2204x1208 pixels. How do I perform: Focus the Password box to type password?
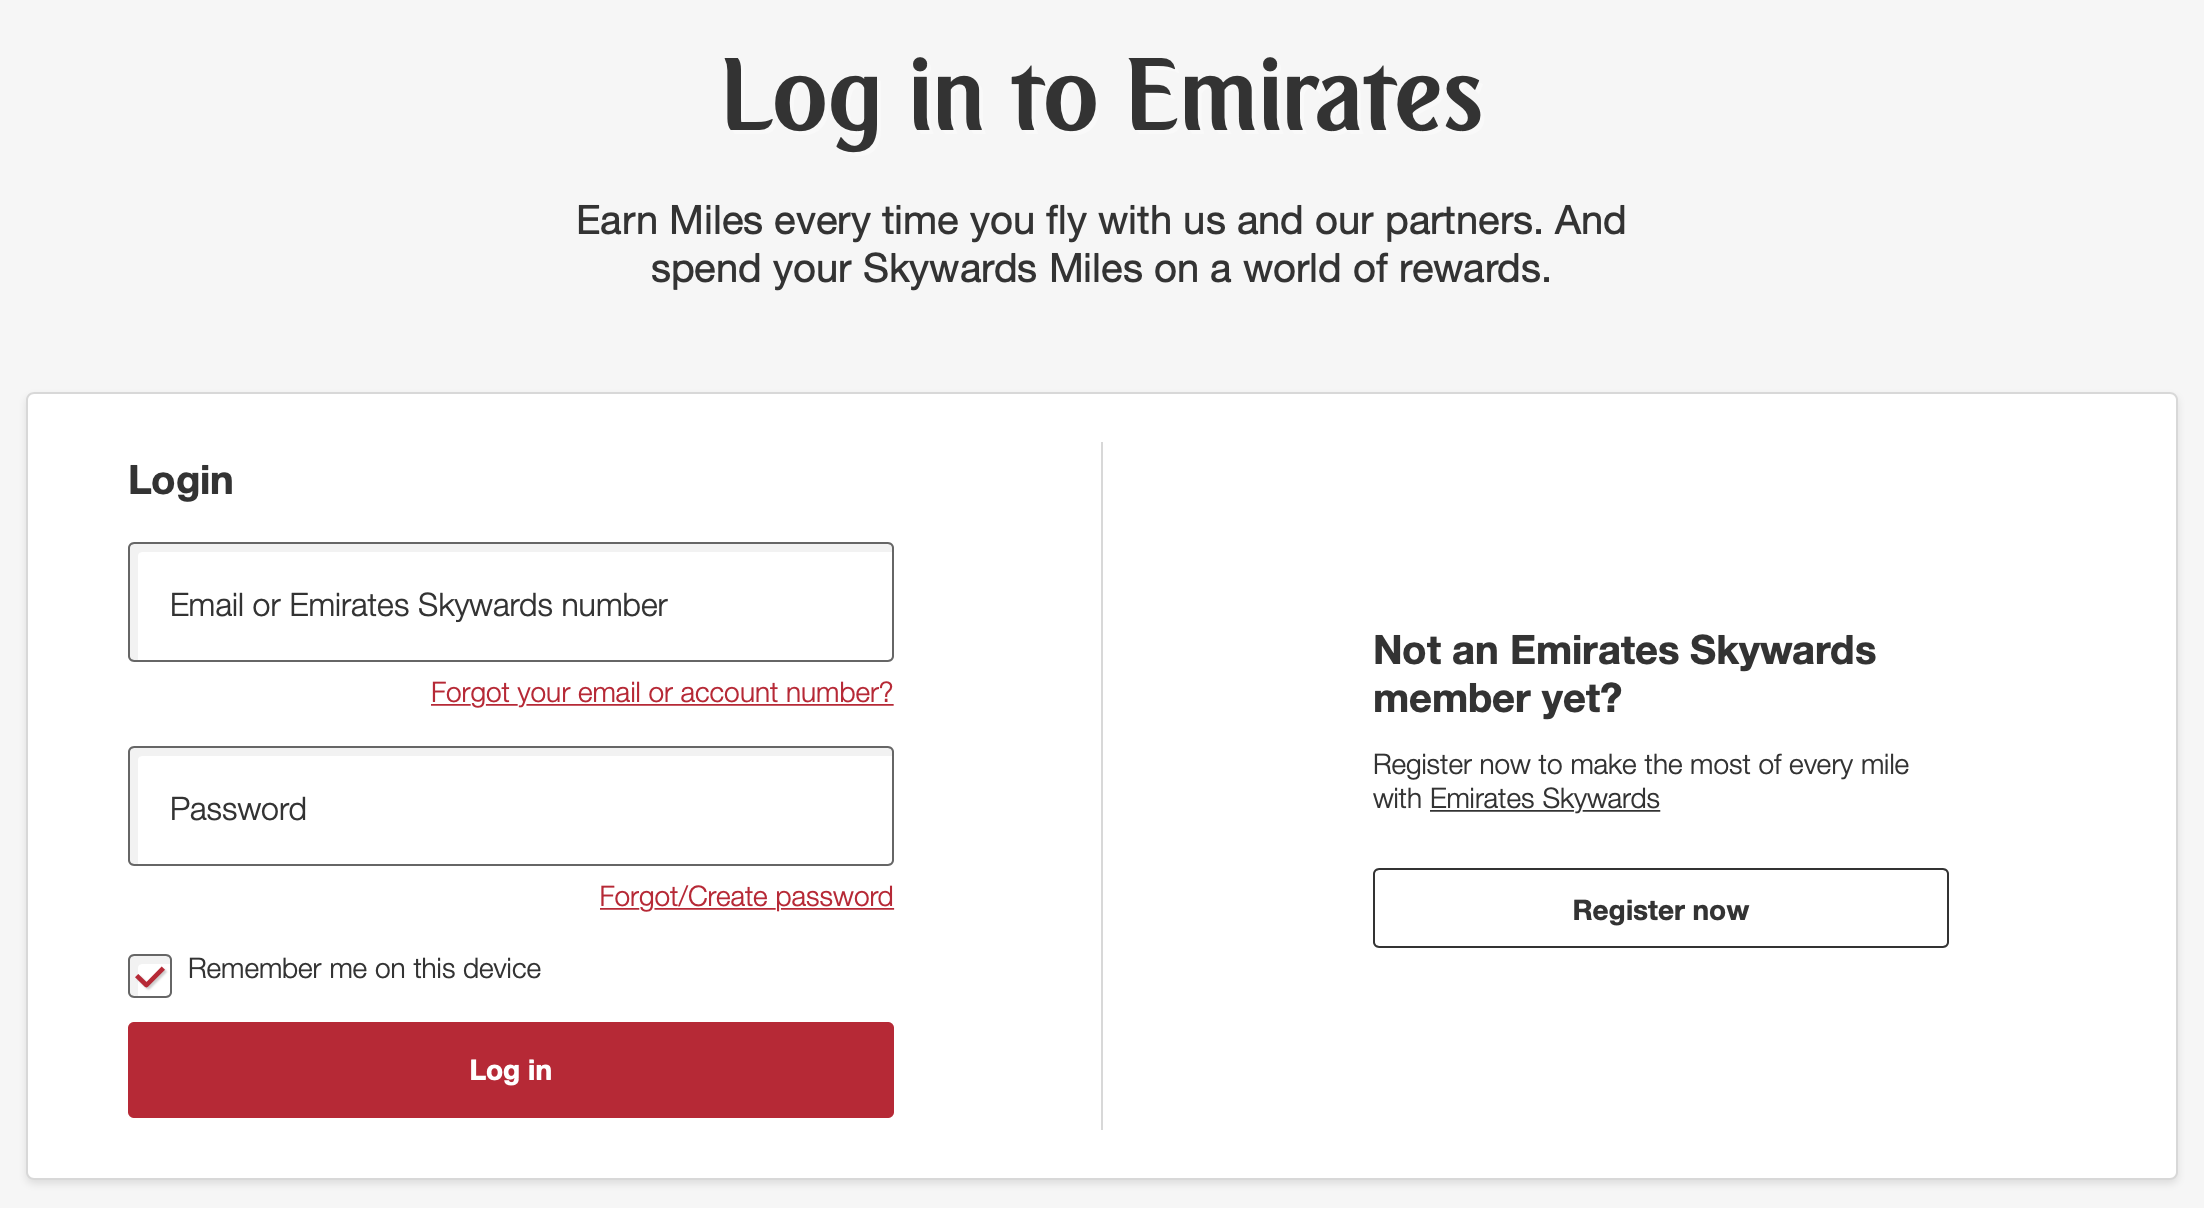pyautogui.click(x=510, y=806)
